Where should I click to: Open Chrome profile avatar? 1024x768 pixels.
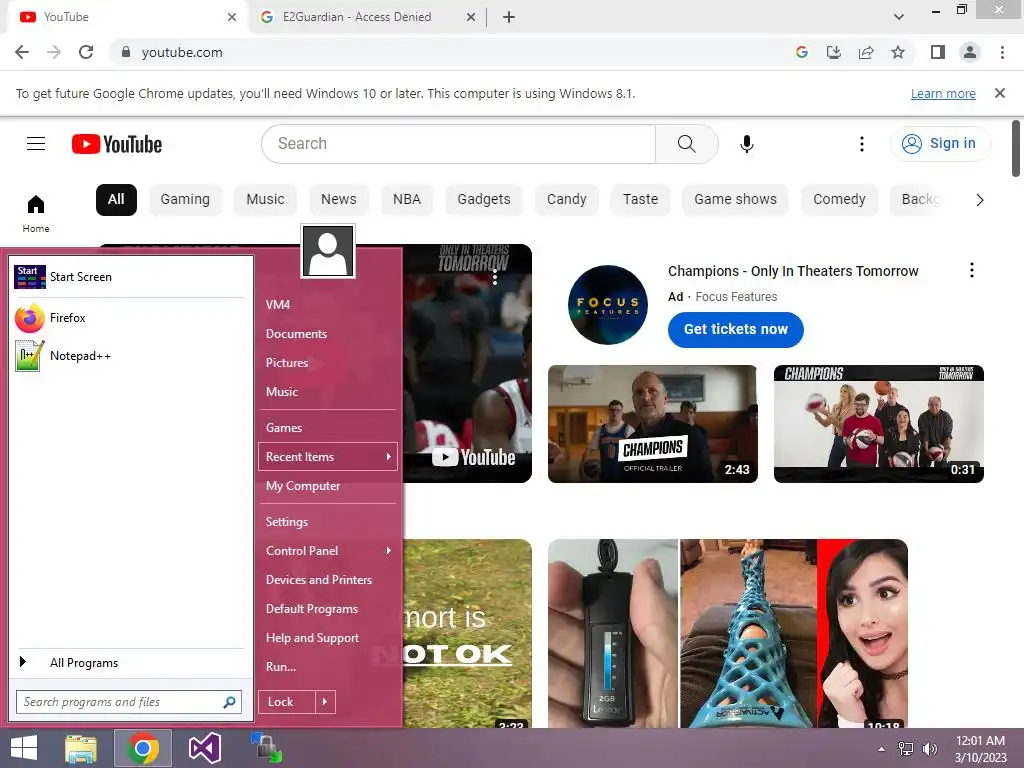point(970,52)
